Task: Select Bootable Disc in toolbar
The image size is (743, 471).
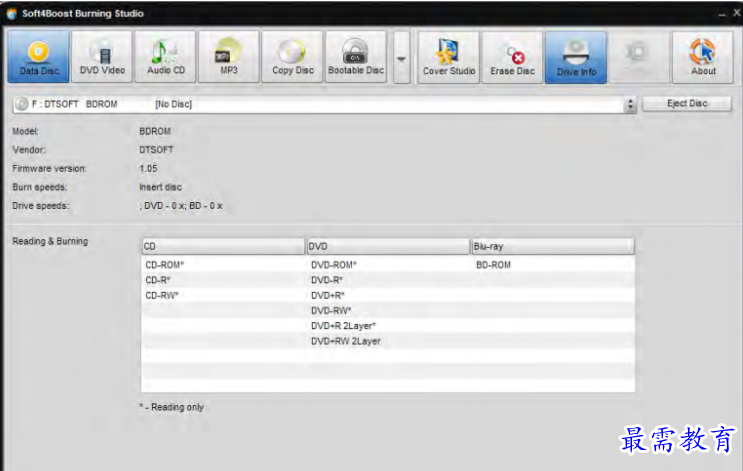Action: 356,57
